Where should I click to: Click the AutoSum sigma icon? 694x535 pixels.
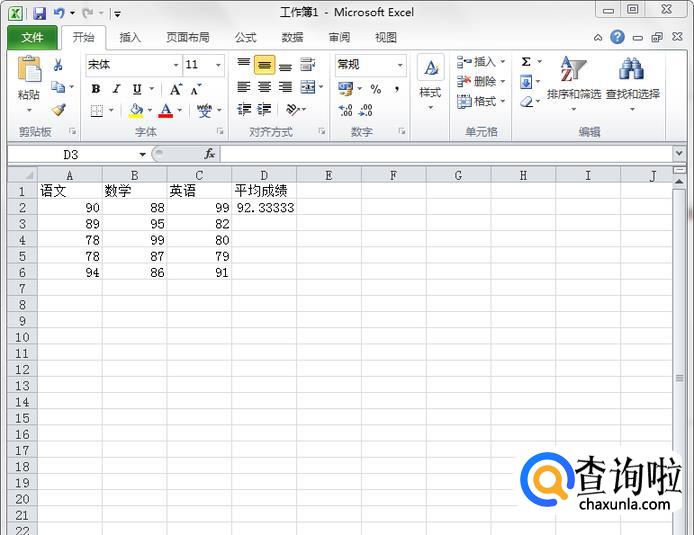click(x=526, y=62)
